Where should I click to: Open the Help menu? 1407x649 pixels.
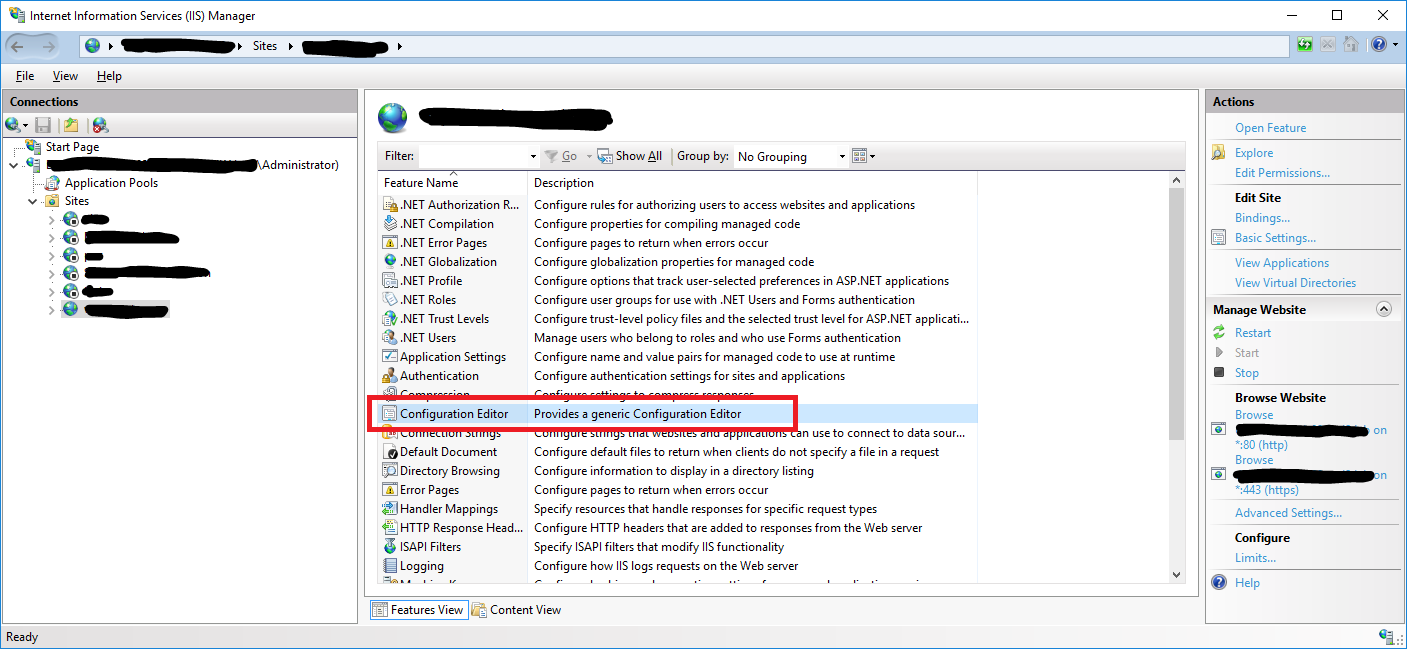(109, 76)
